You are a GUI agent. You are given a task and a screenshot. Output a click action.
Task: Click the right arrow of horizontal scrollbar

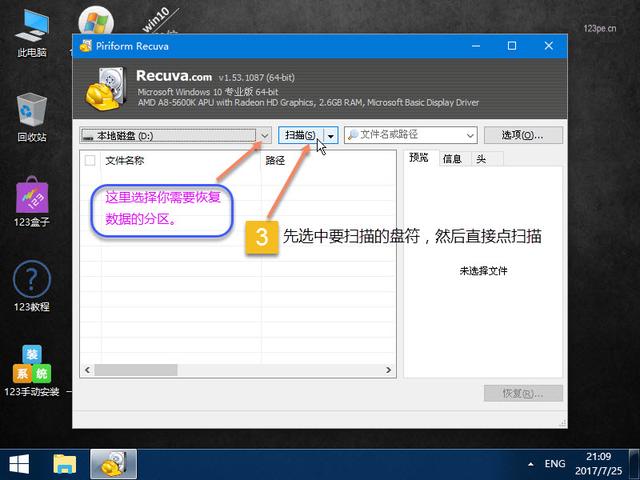(x=389, y=370)
